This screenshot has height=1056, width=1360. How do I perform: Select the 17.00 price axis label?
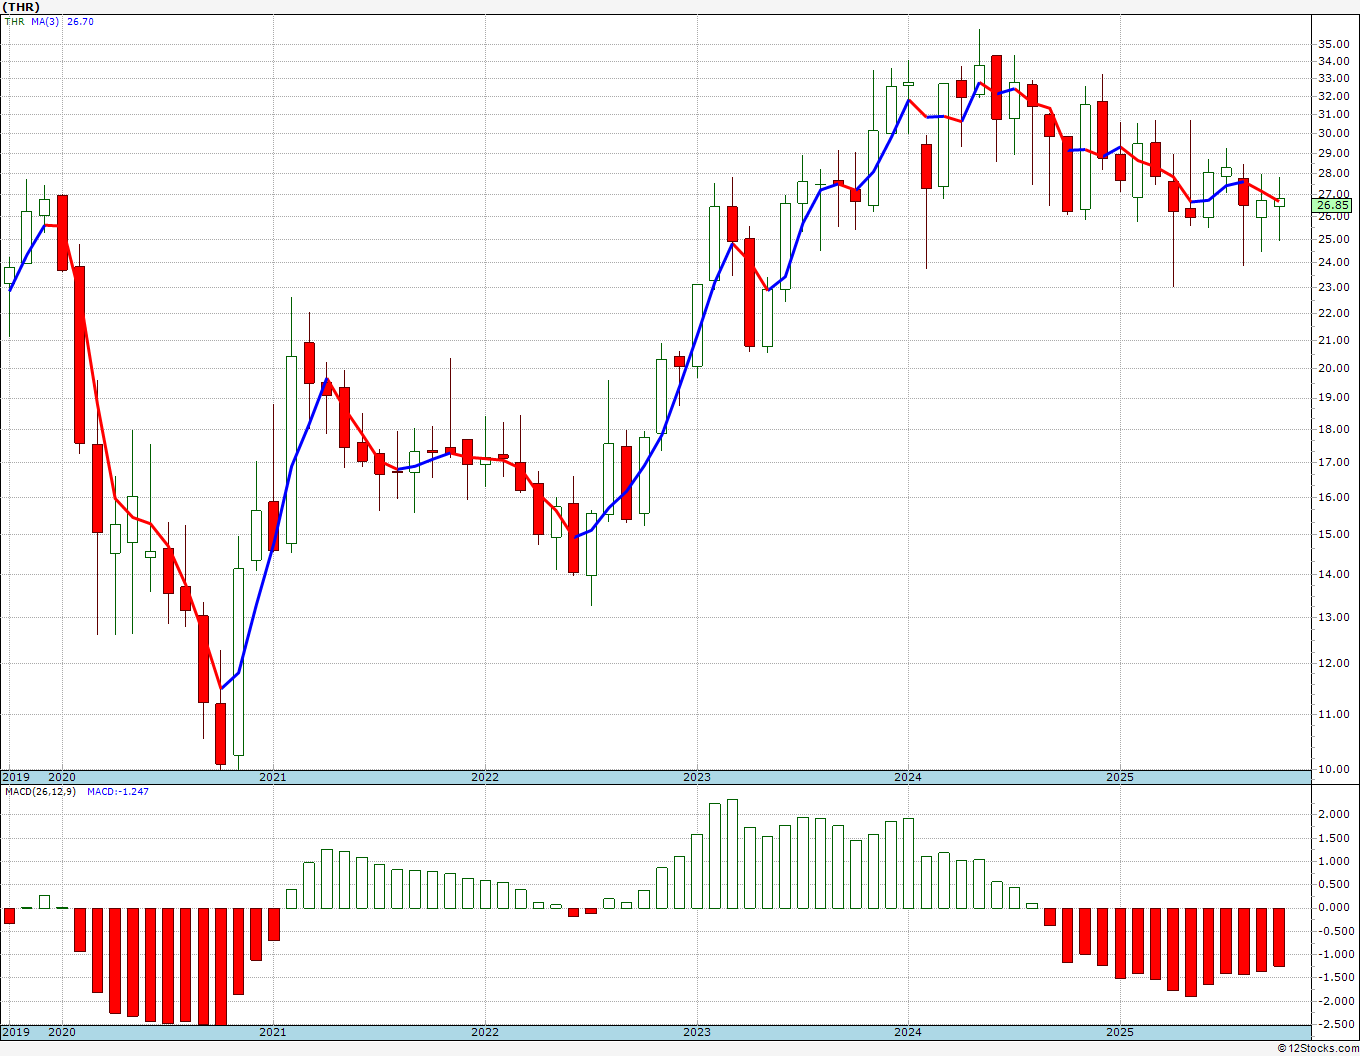(x=1333, y=462)
